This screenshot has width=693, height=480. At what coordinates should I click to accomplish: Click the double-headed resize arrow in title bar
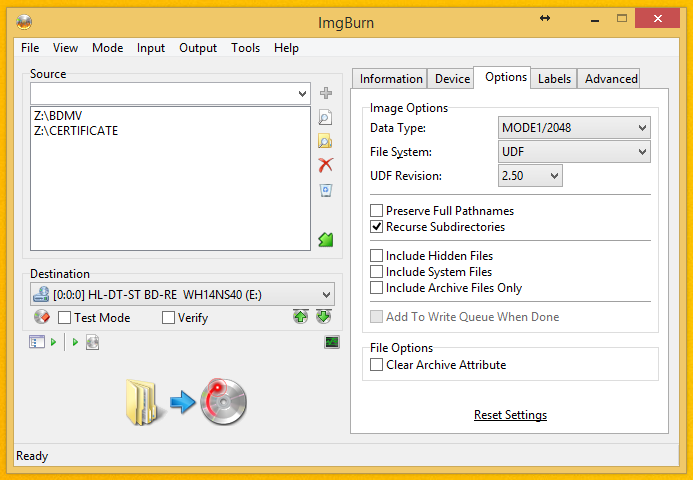pos(545,18)
